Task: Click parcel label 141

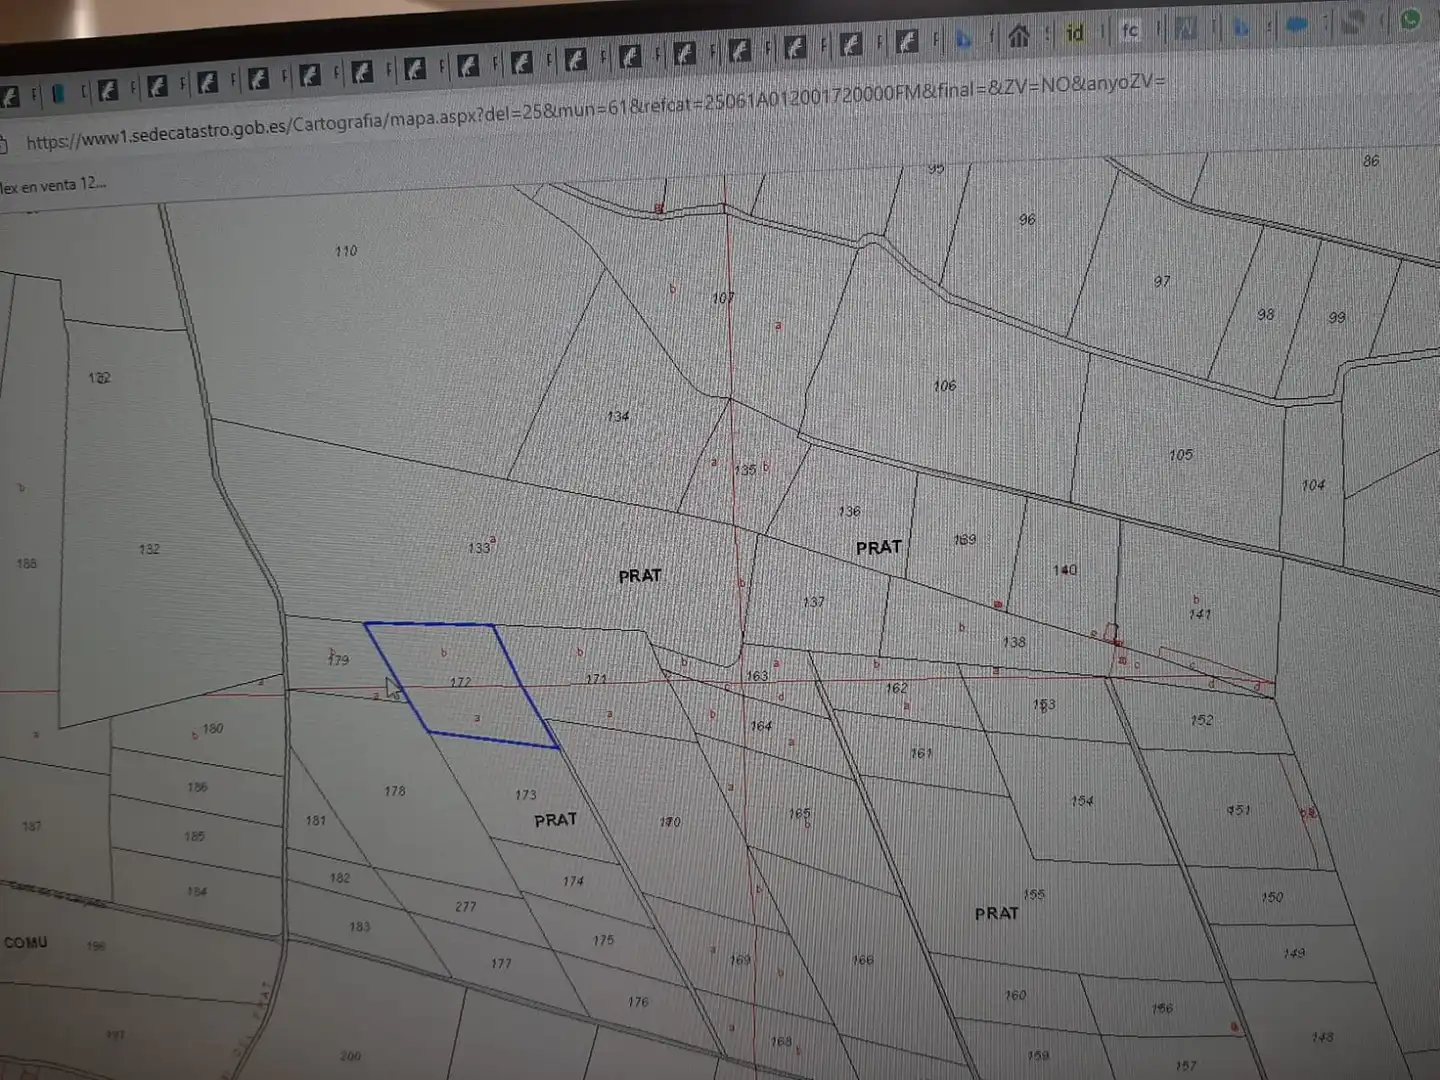Action: (1200, 615)
